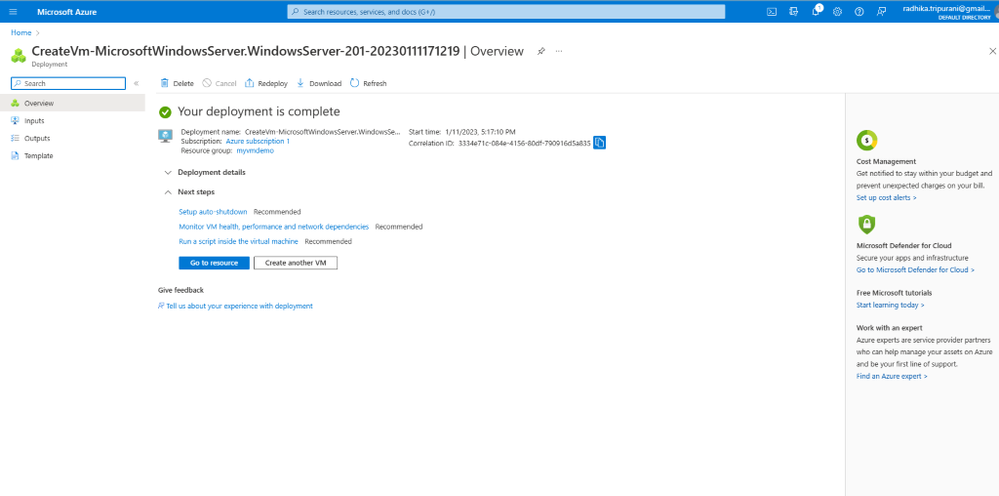The width and height of the screenshot is (999, 496).
Task: Click the Your deployment is complete heading
Action: pyautogui.click(x=259, y=112)
